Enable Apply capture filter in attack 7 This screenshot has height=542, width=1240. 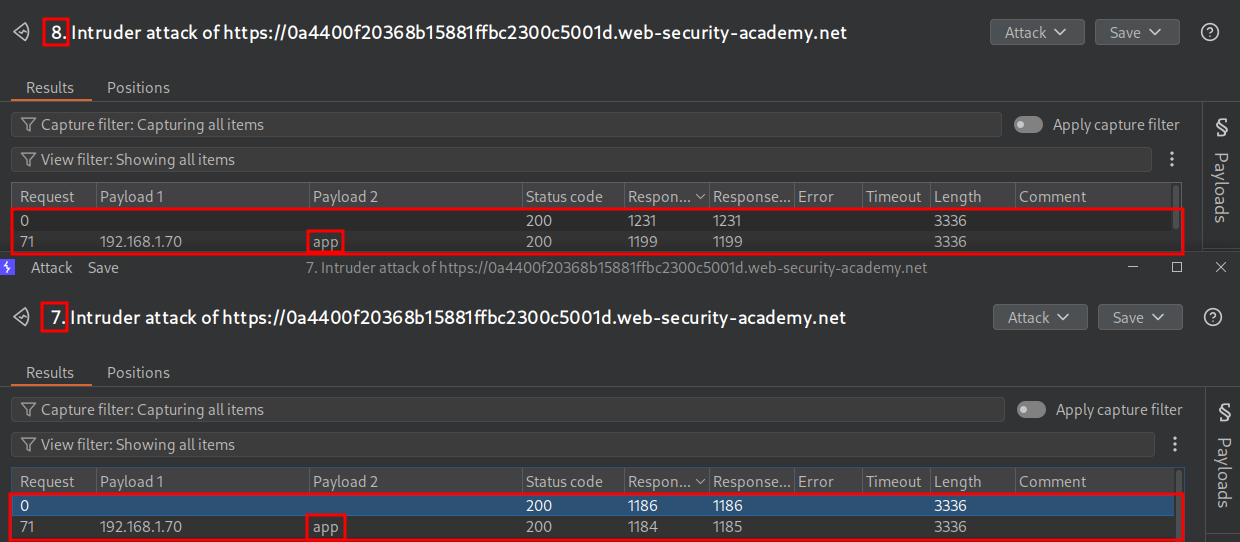pos(1031,410)
